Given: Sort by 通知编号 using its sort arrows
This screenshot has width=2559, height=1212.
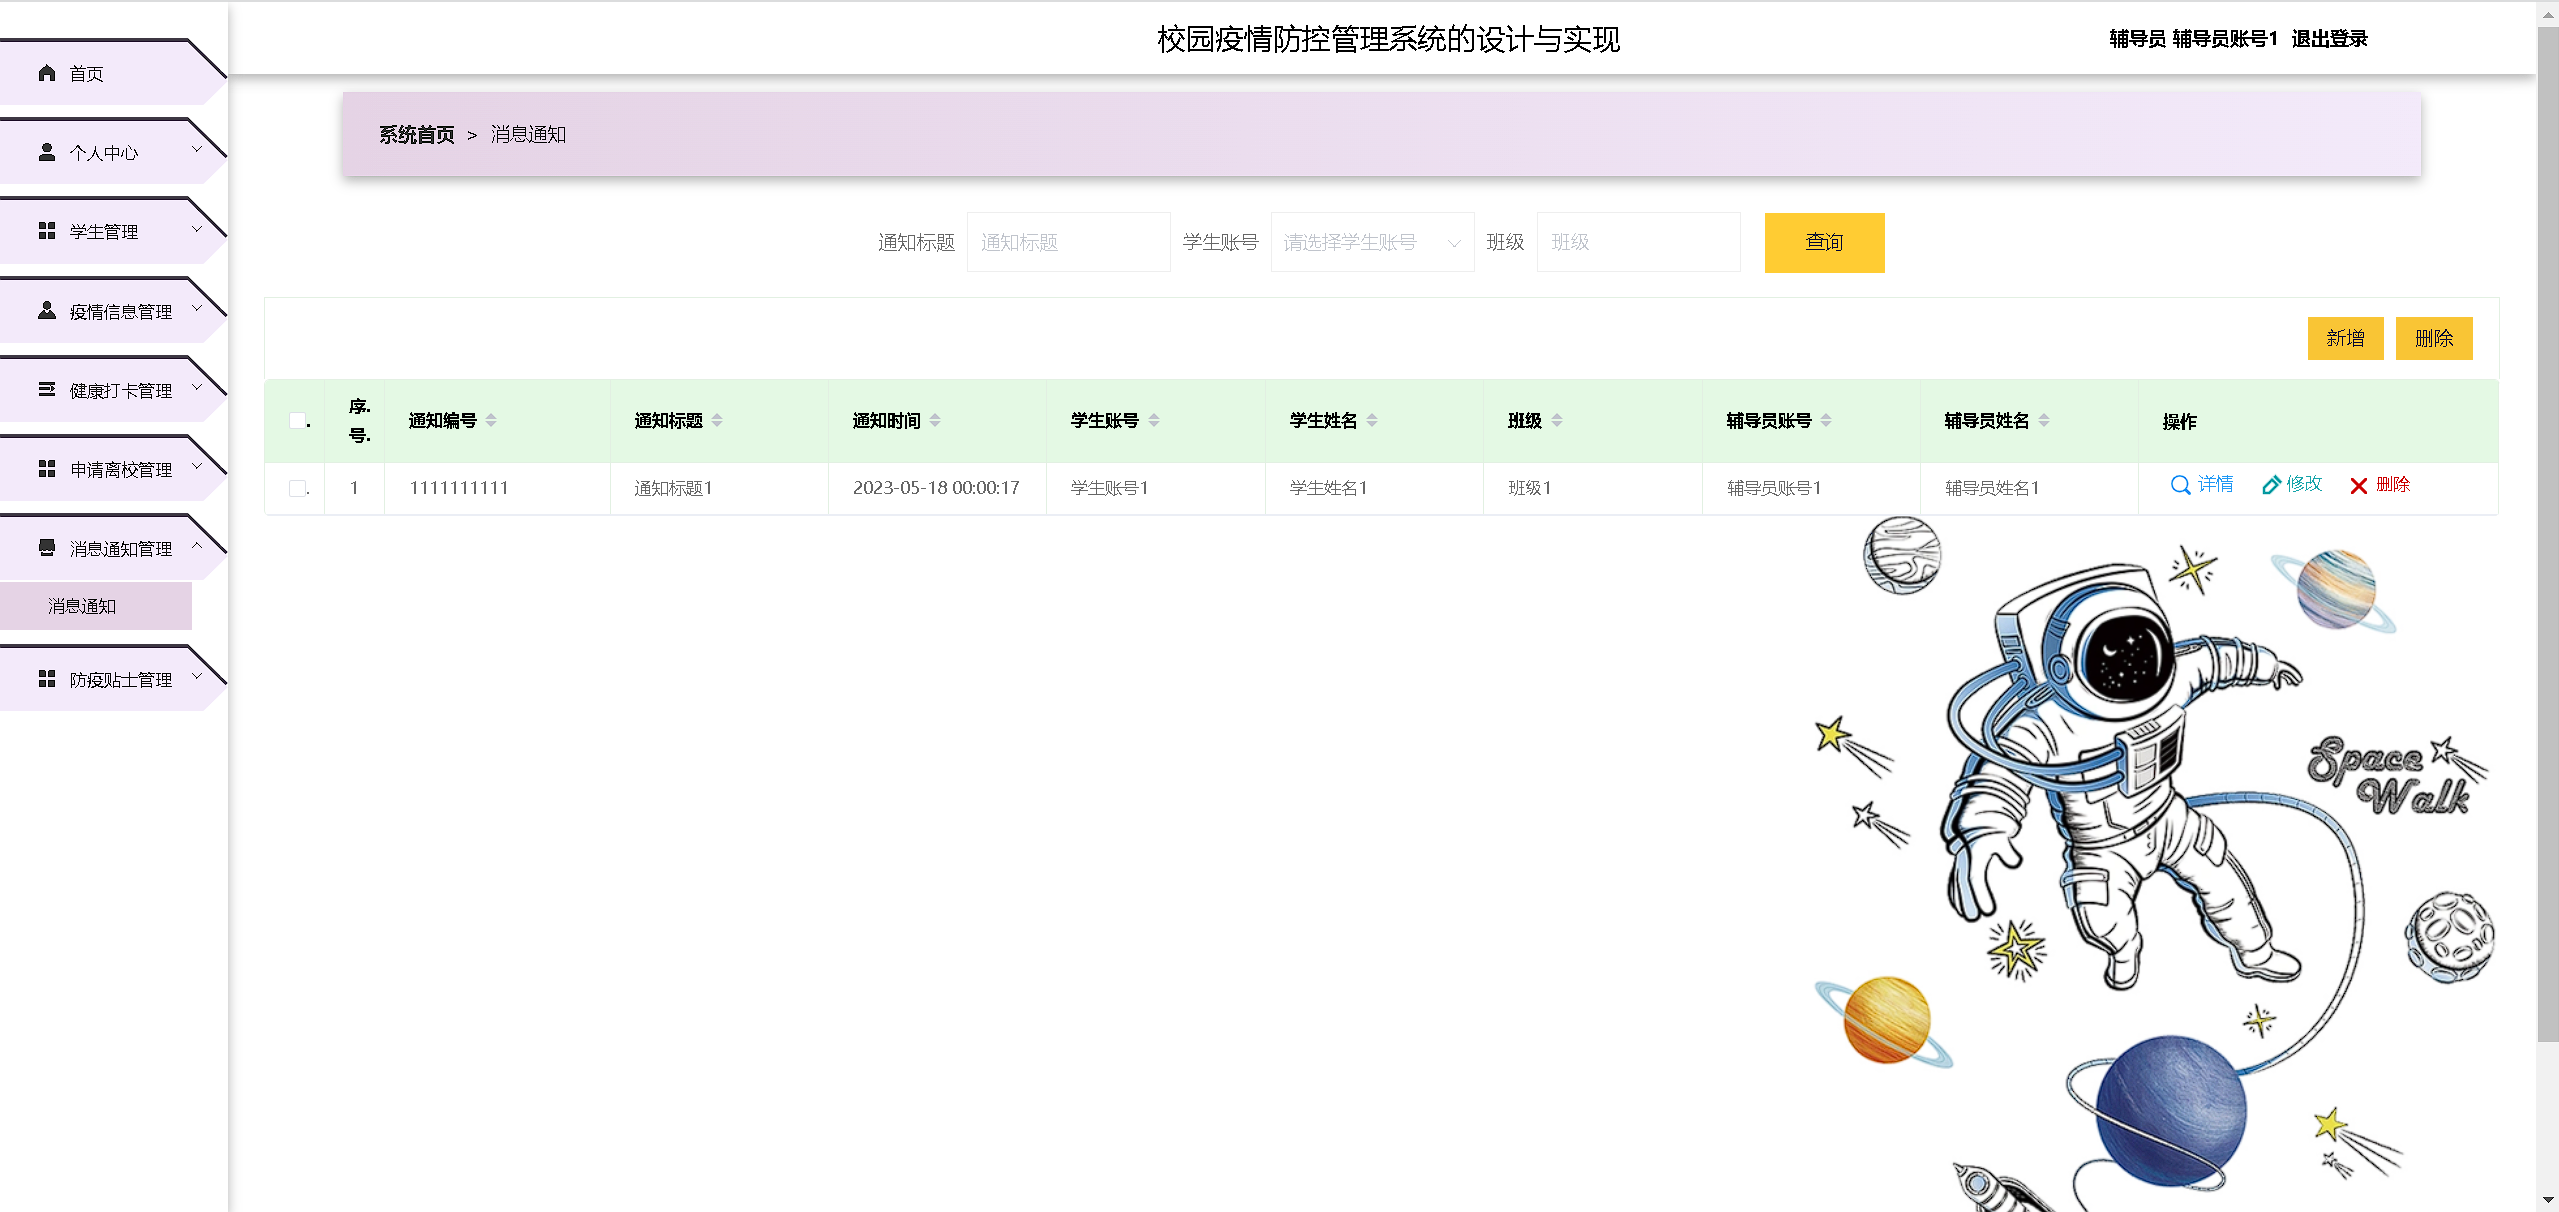Looking at the screenshot, I should pos(491,421).
